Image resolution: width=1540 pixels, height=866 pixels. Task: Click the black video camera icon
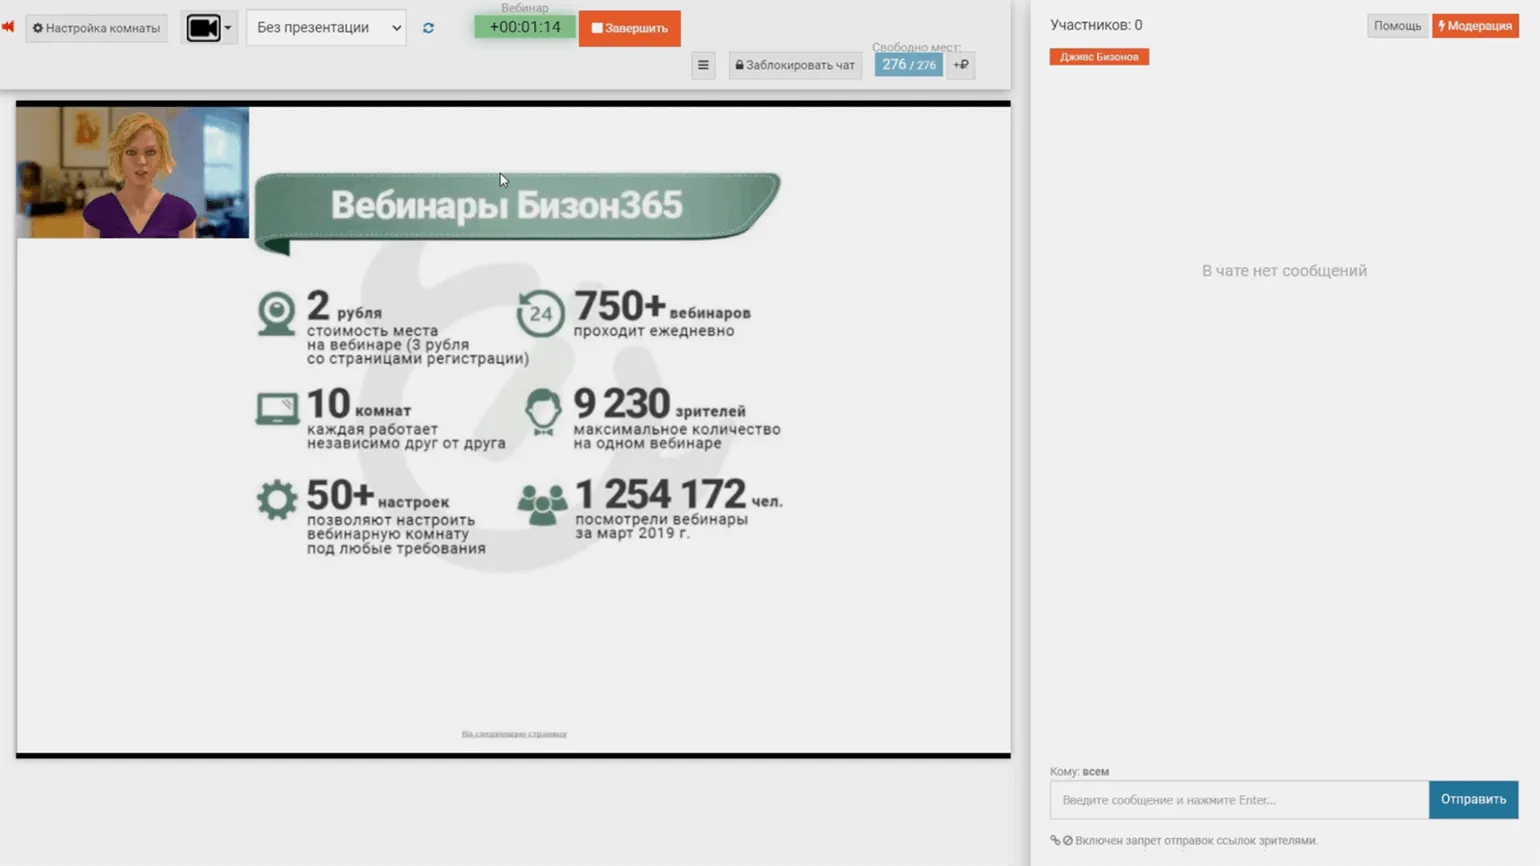pos(203,28)
